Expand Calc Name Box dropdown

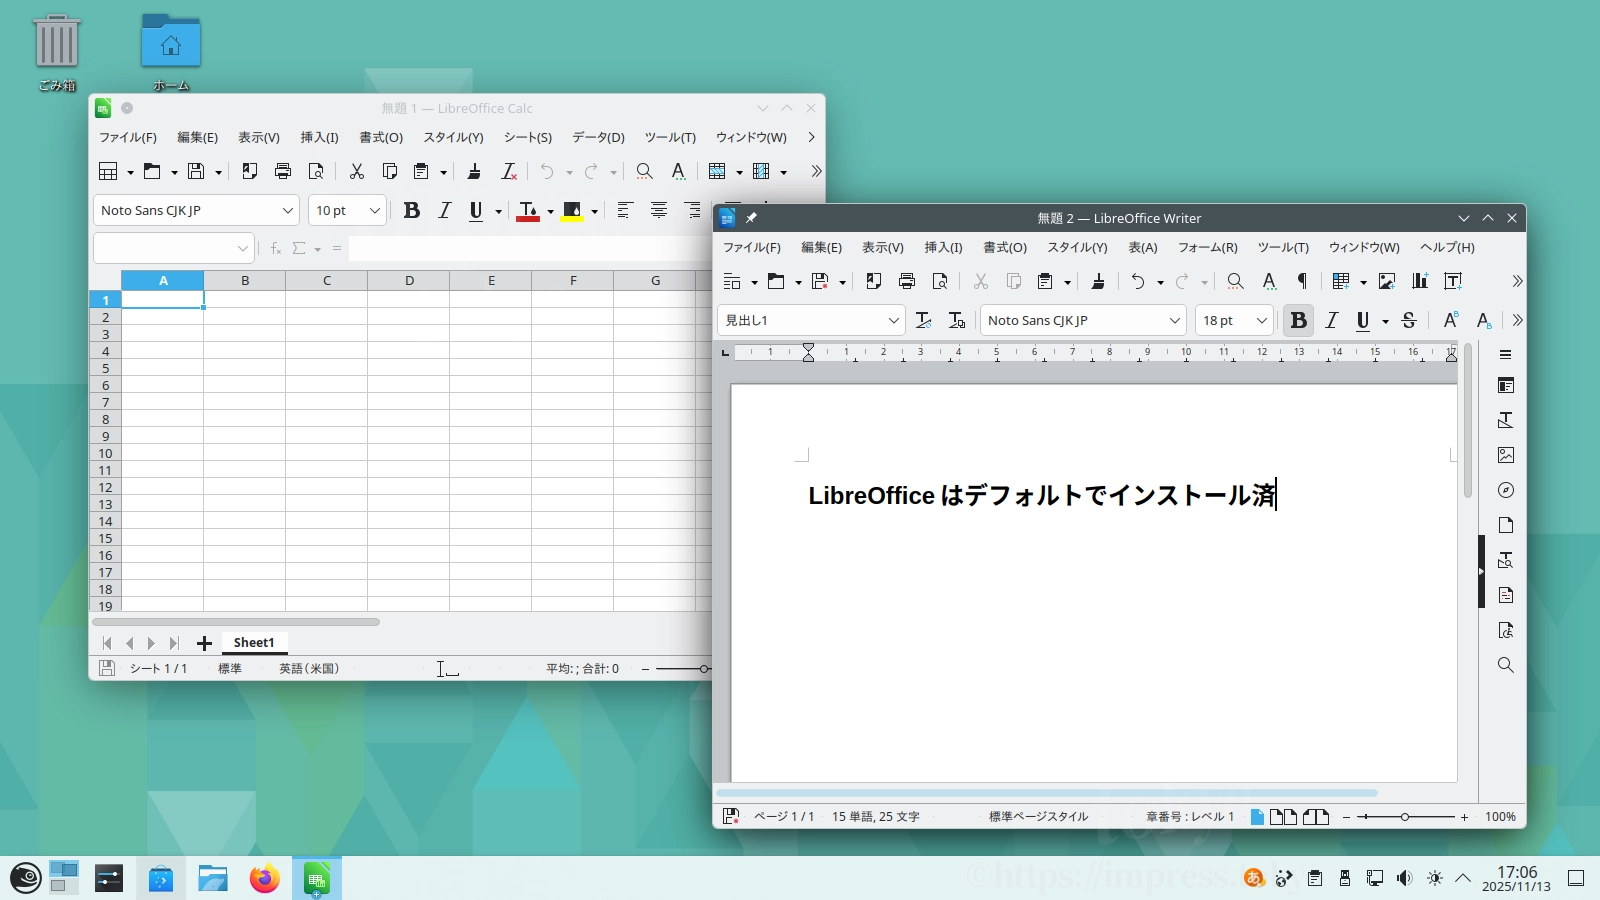tap(243, 248)
